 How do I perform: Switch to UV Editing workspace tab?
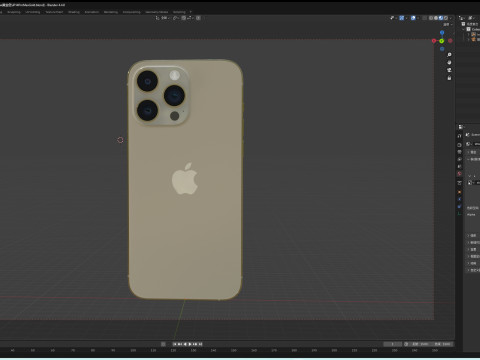point(33,12)
